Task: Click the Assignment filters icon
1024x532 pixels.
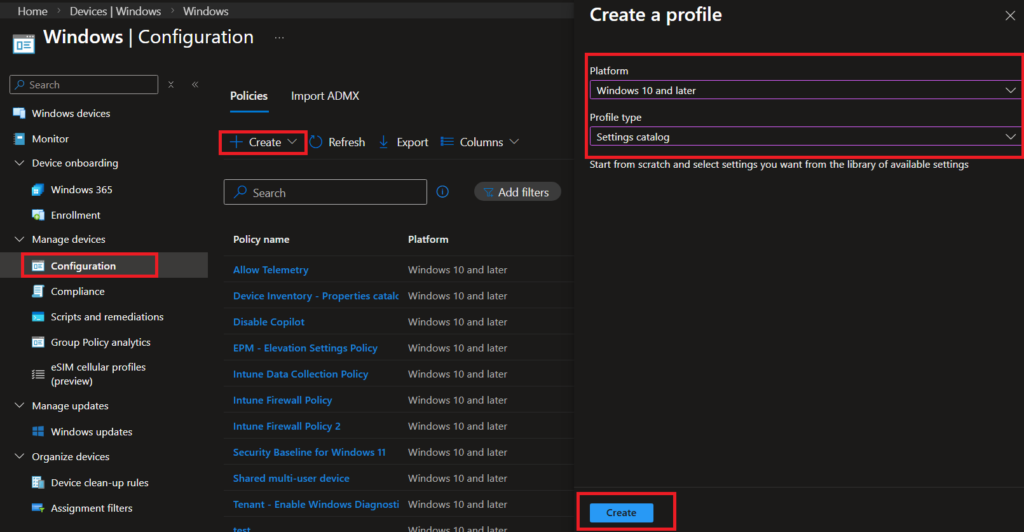Action: click(x=38, y=509)
